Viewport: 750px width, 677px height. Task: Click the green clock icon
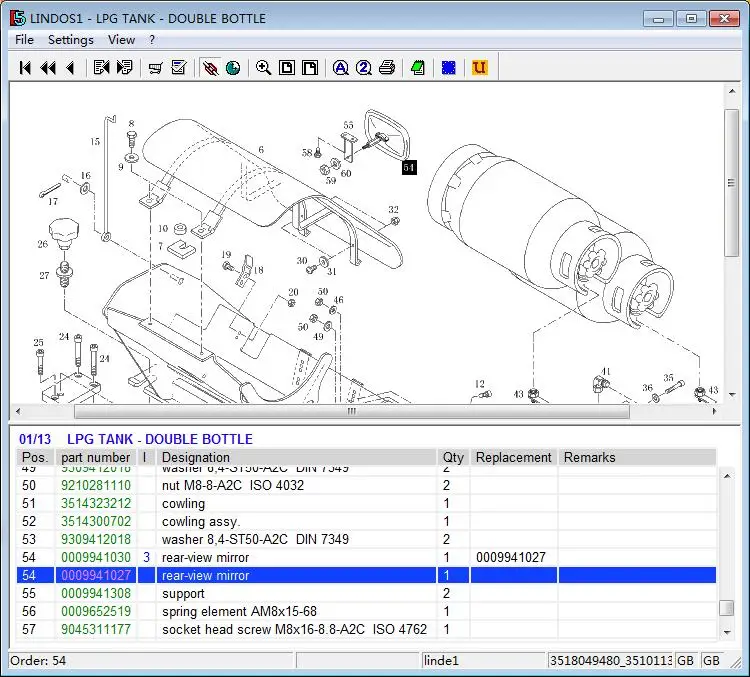coord(233,68)
